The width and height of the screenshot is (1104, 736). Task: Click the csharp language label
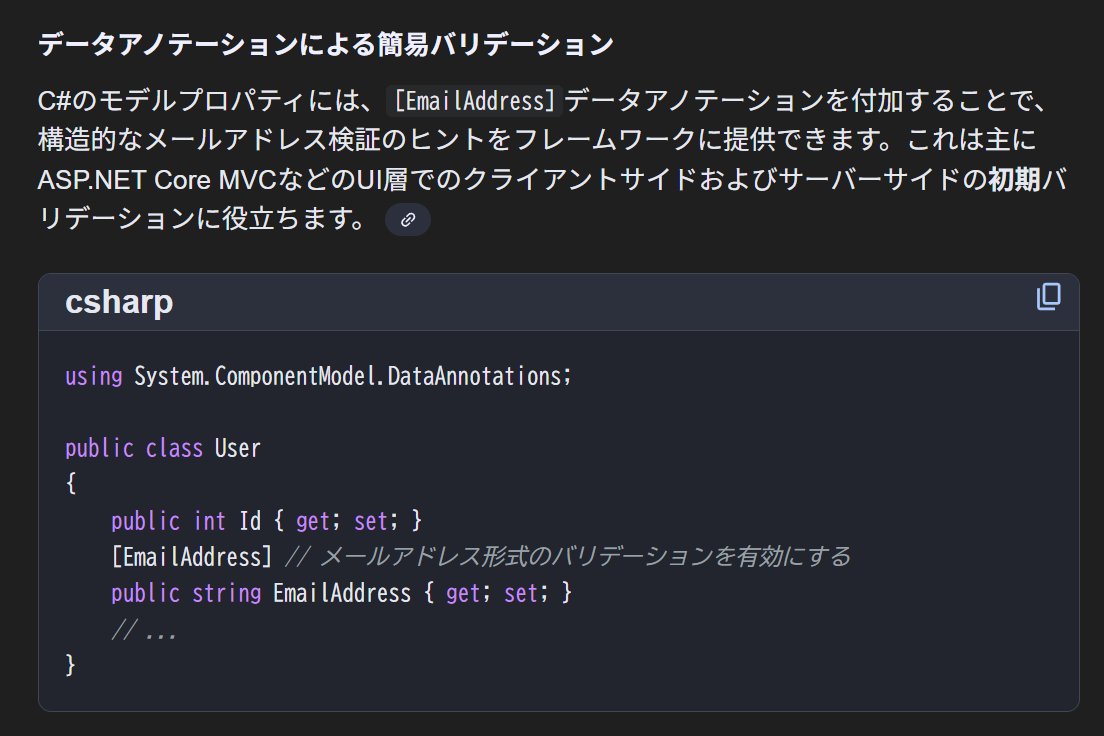click(x=119, y=302)
